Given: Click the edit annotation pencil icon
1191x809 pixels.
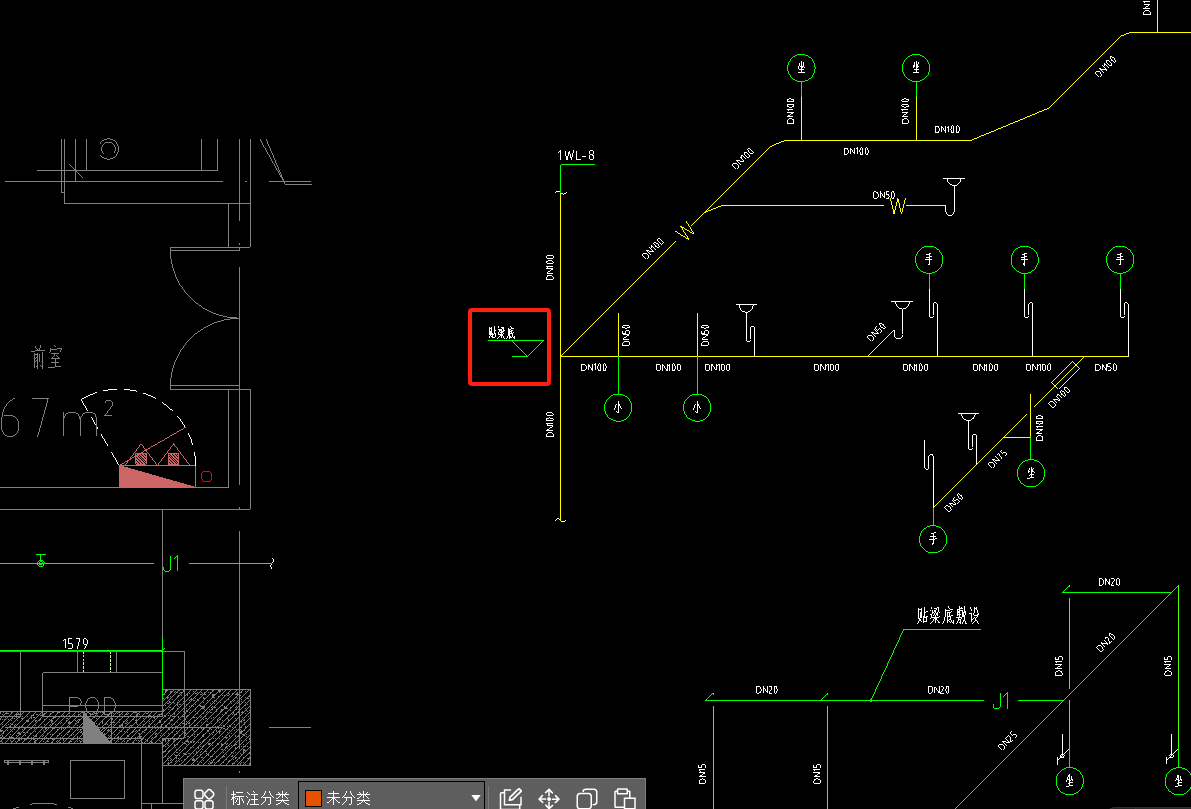Looking at the screenshot, I should [511, 798].
